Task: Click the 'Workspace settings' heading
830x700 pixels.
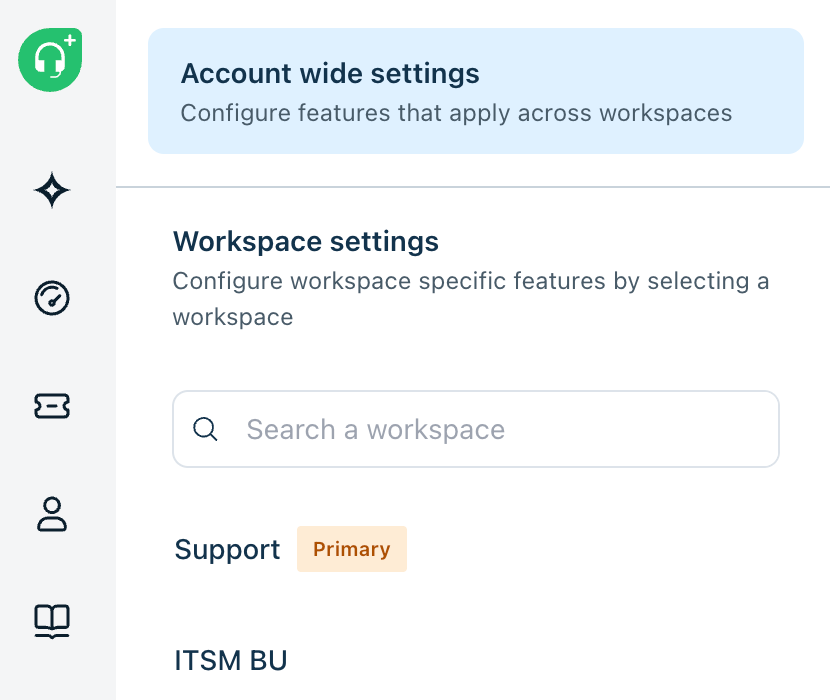Action: [306, 241]
